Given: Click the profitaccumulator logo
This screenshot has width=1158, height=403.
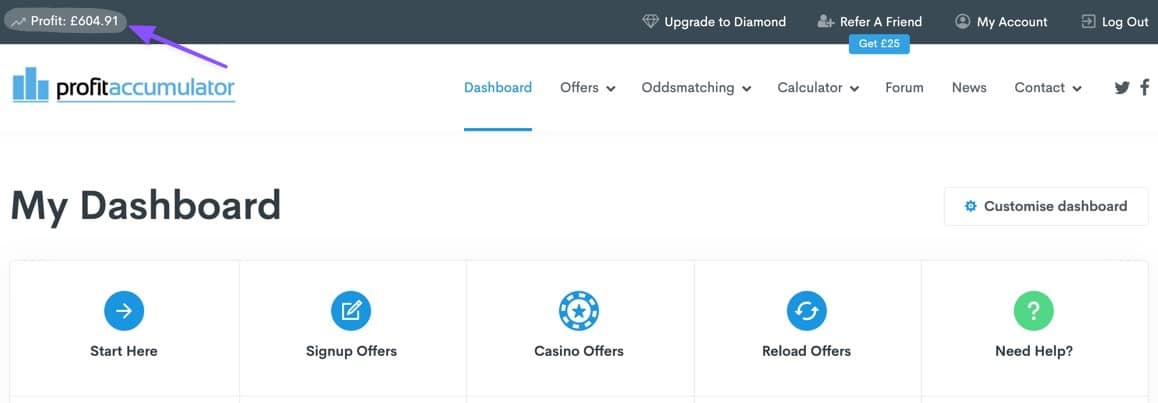Looking at the screenshot, I should pos(124,85).
